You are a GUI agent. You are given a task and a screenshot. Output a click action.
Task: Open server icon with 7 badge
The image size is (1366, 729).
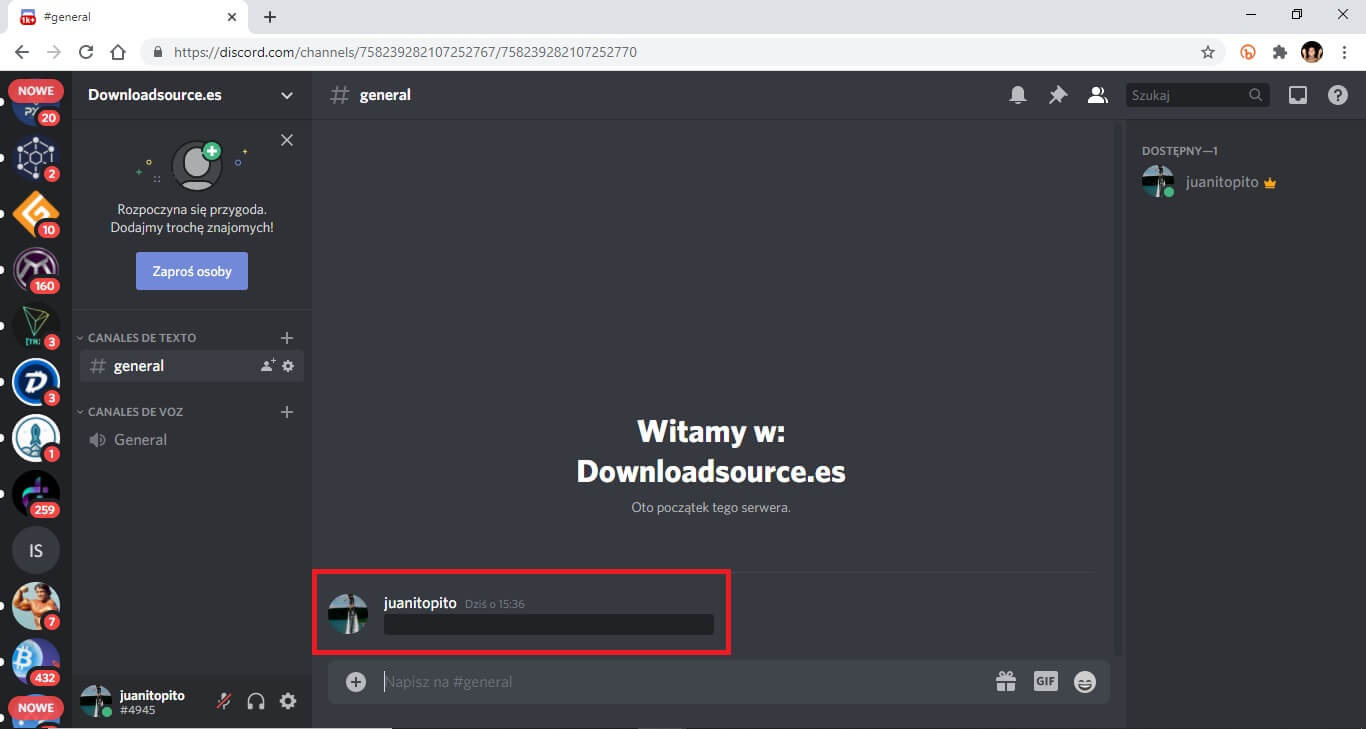(36, 606)
